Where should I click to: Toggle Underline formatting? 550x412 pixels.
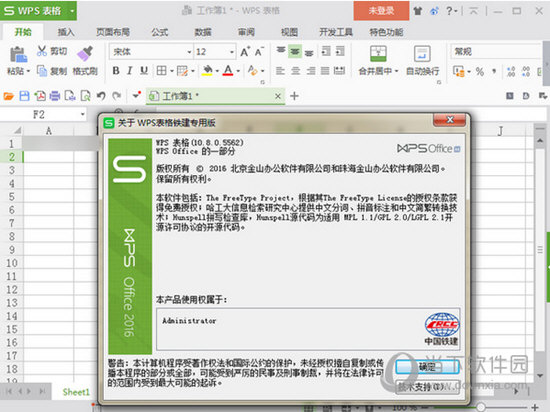point(144,71)
